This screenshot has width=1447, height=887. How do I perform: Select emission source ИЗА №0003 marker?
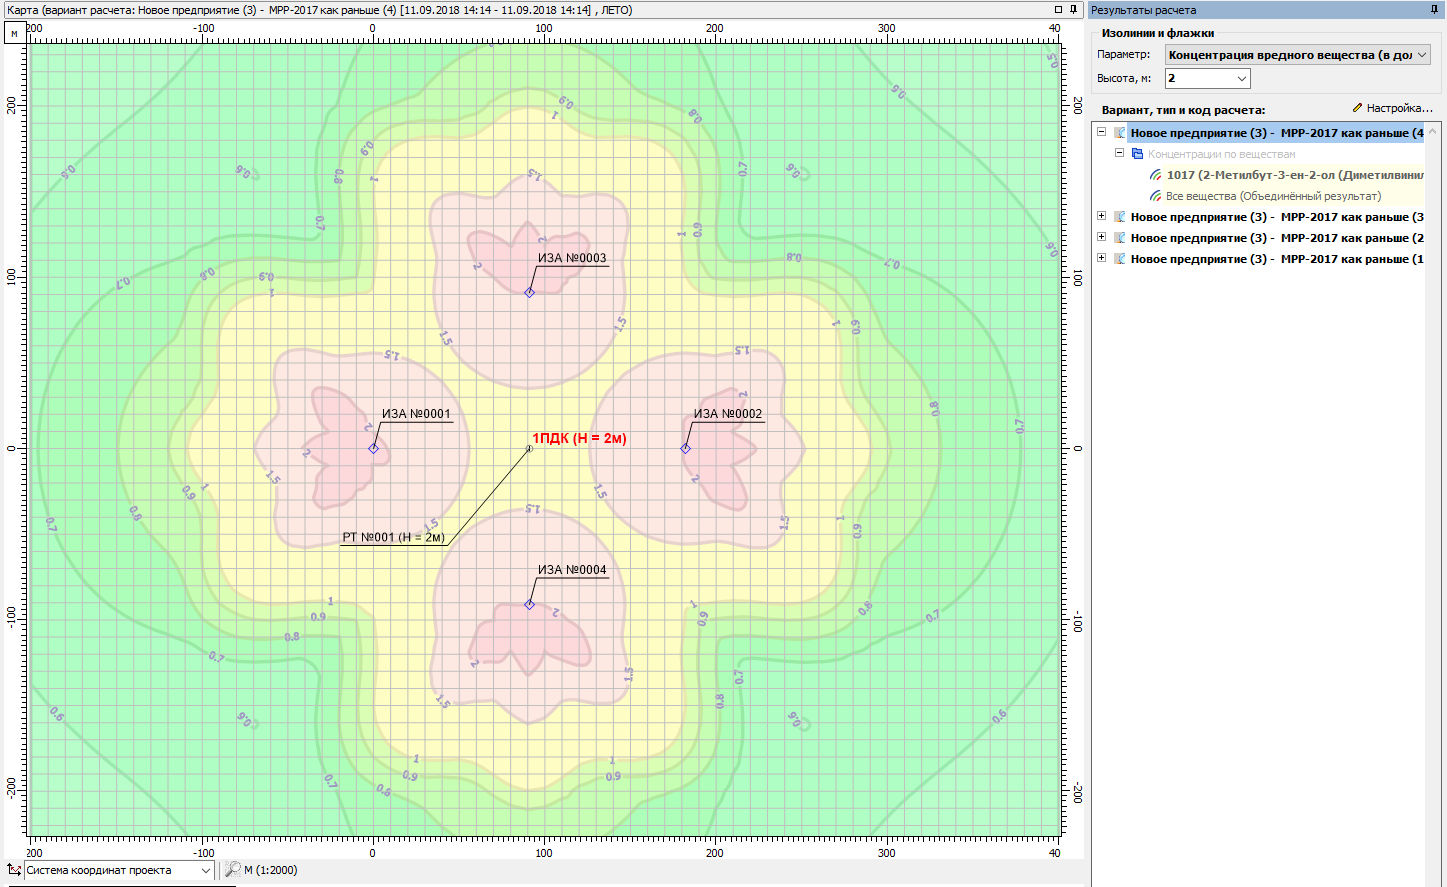tap(529, 293)
